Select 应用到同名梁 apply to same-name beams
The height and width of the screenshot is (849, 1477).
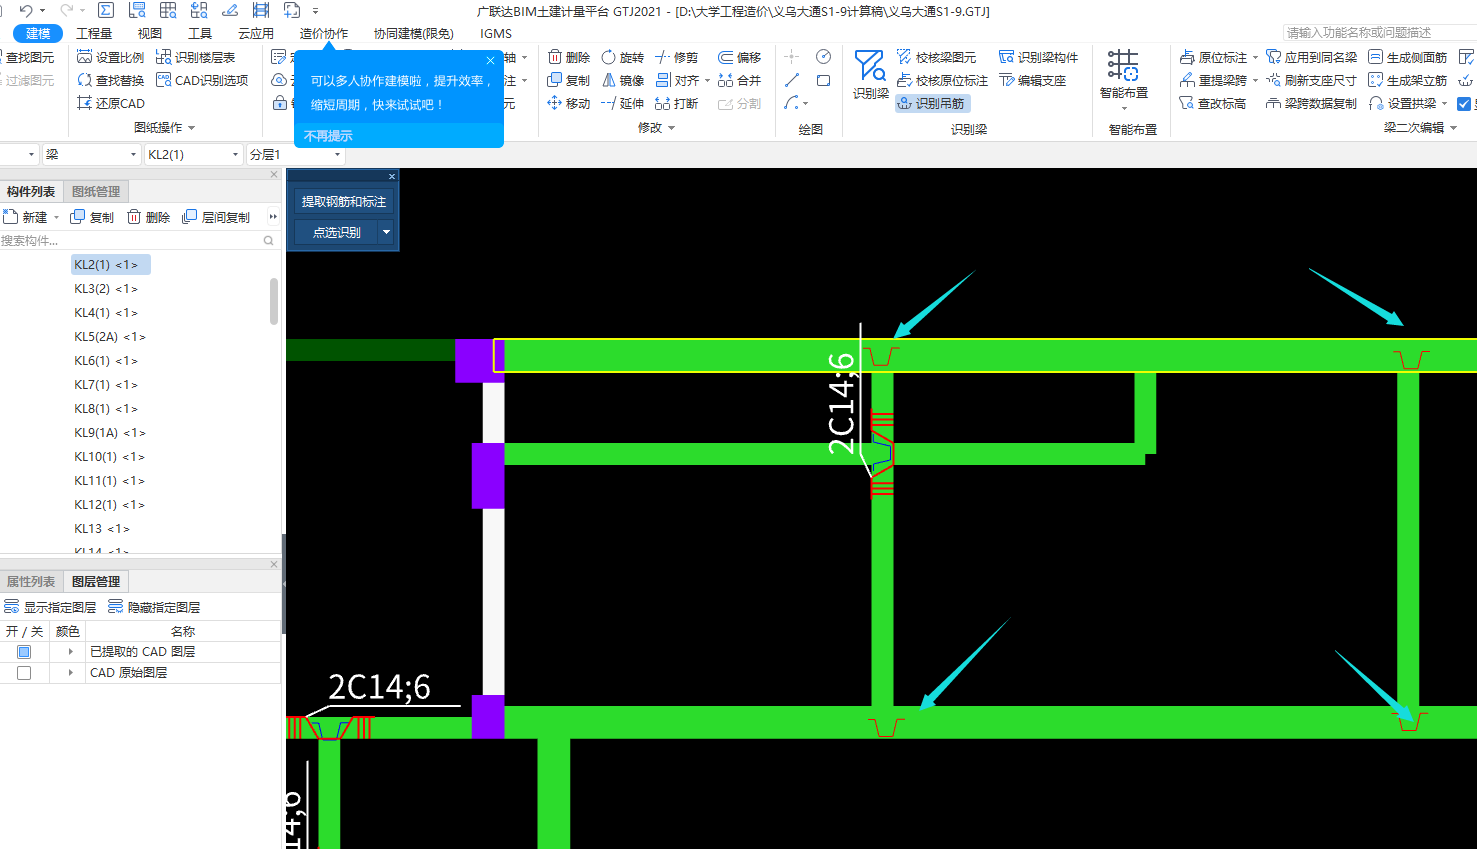[x=1311, y=57]
